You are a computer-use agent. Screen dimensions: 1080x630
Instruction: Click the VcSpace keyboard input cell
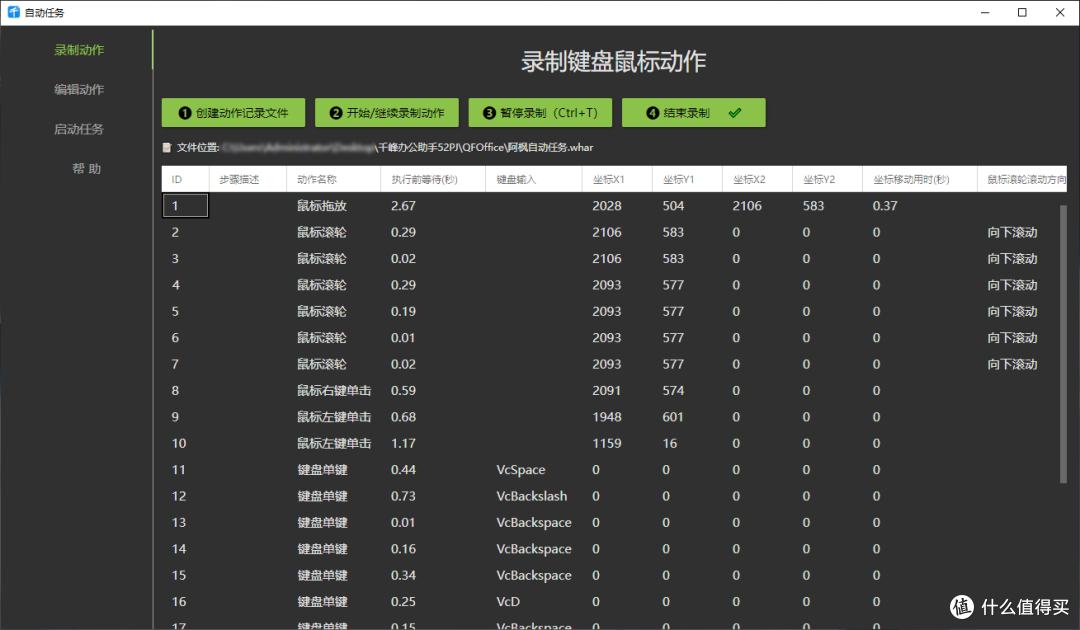tap(521, 470)
